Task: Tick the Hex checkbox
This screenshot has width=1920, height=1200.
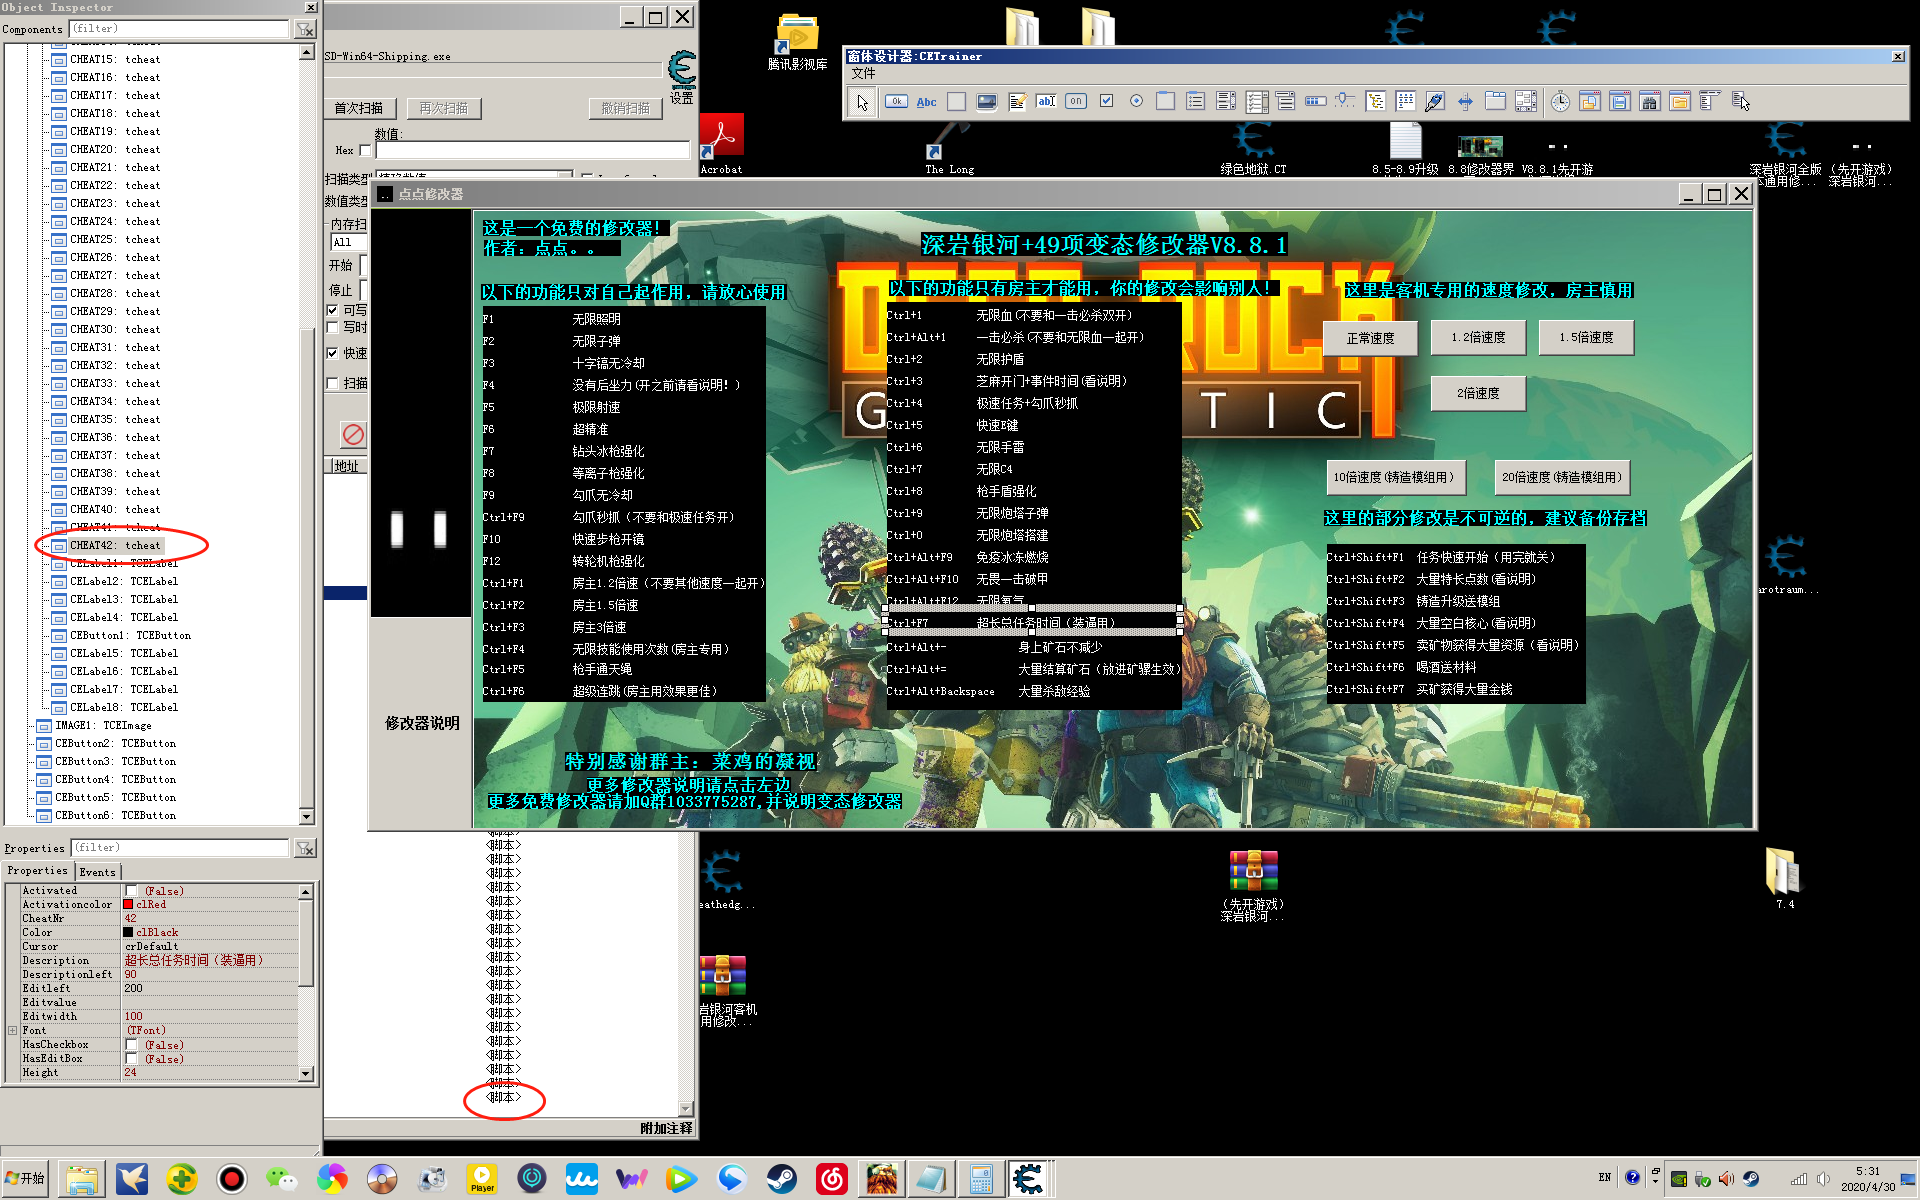Action: (x=365, y=151)
